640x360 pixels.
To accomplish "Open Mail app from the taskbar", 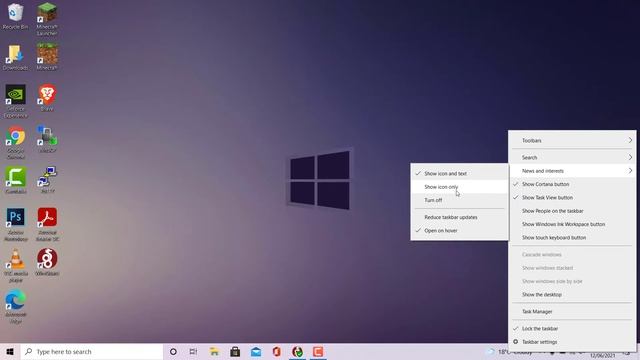I will (256, 351).
